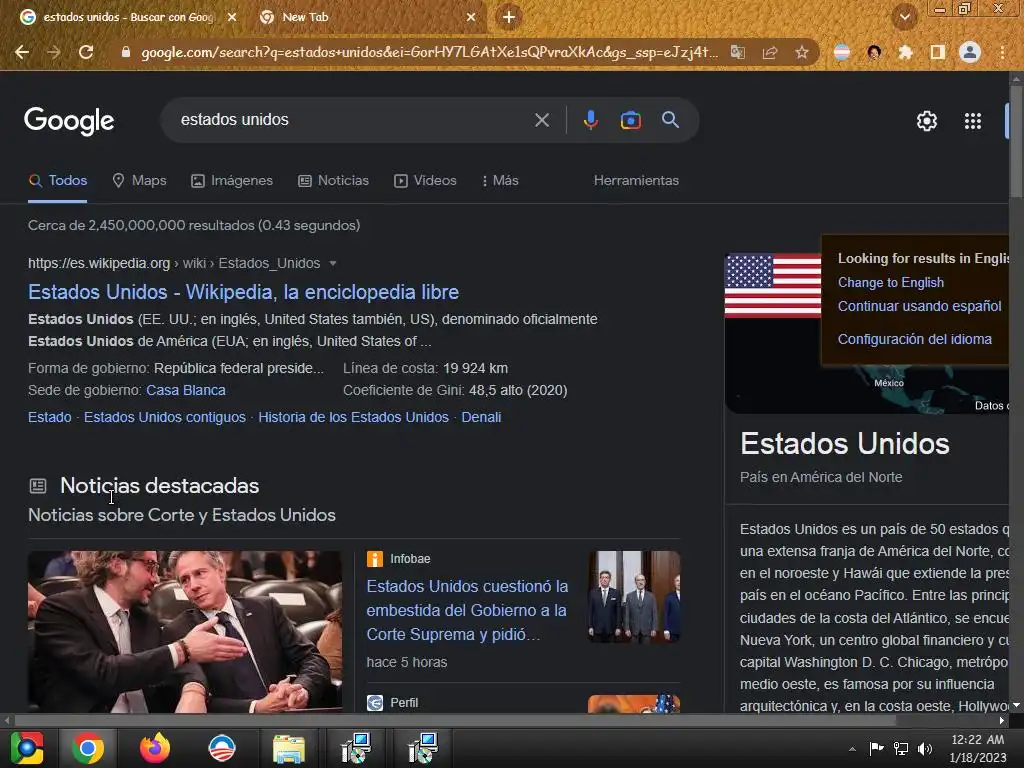Click inside the Google search text field
1024x768 pixels.
[353, 120]
